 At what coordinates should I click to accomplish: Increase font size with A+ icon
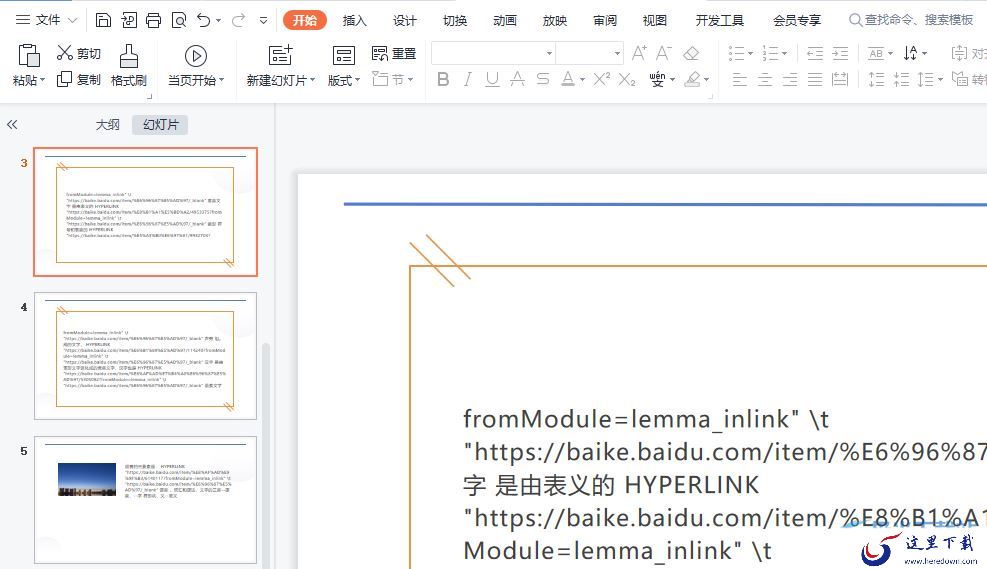click(x=639, y=53)
